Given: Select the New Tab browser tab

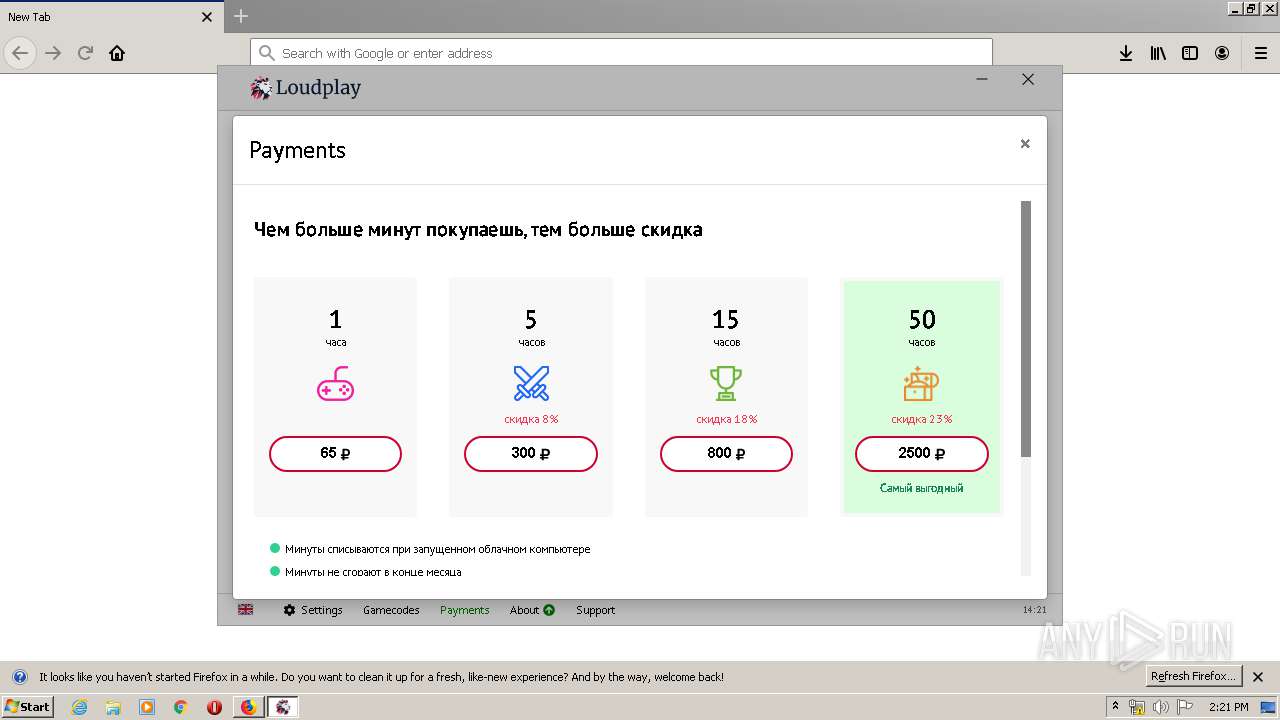Looking at the screenshot, I should coord(111,17).
